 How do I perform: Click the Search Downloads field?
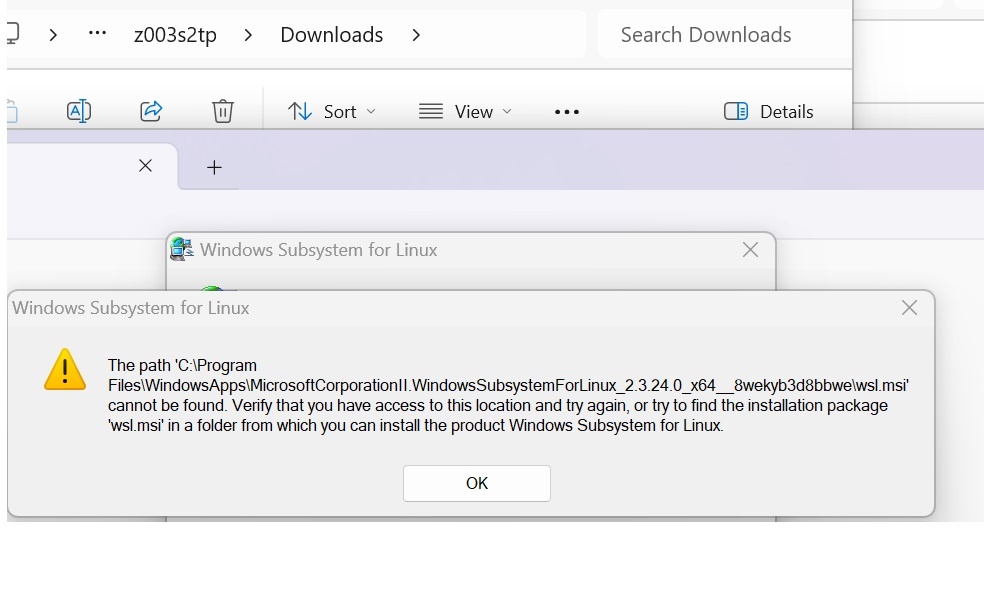725,34
